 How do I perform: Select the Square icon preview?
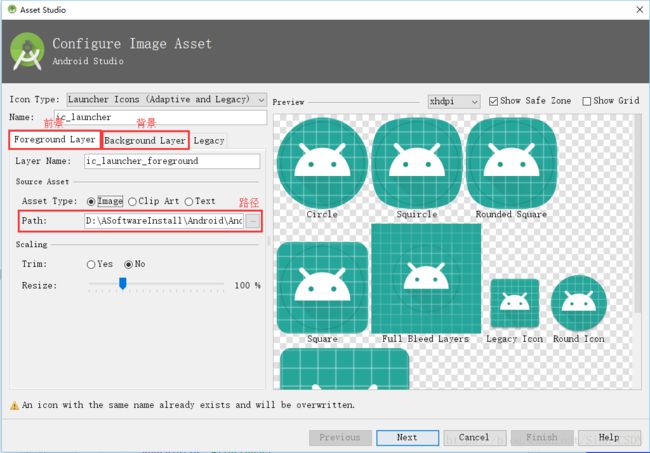point(322,288)
